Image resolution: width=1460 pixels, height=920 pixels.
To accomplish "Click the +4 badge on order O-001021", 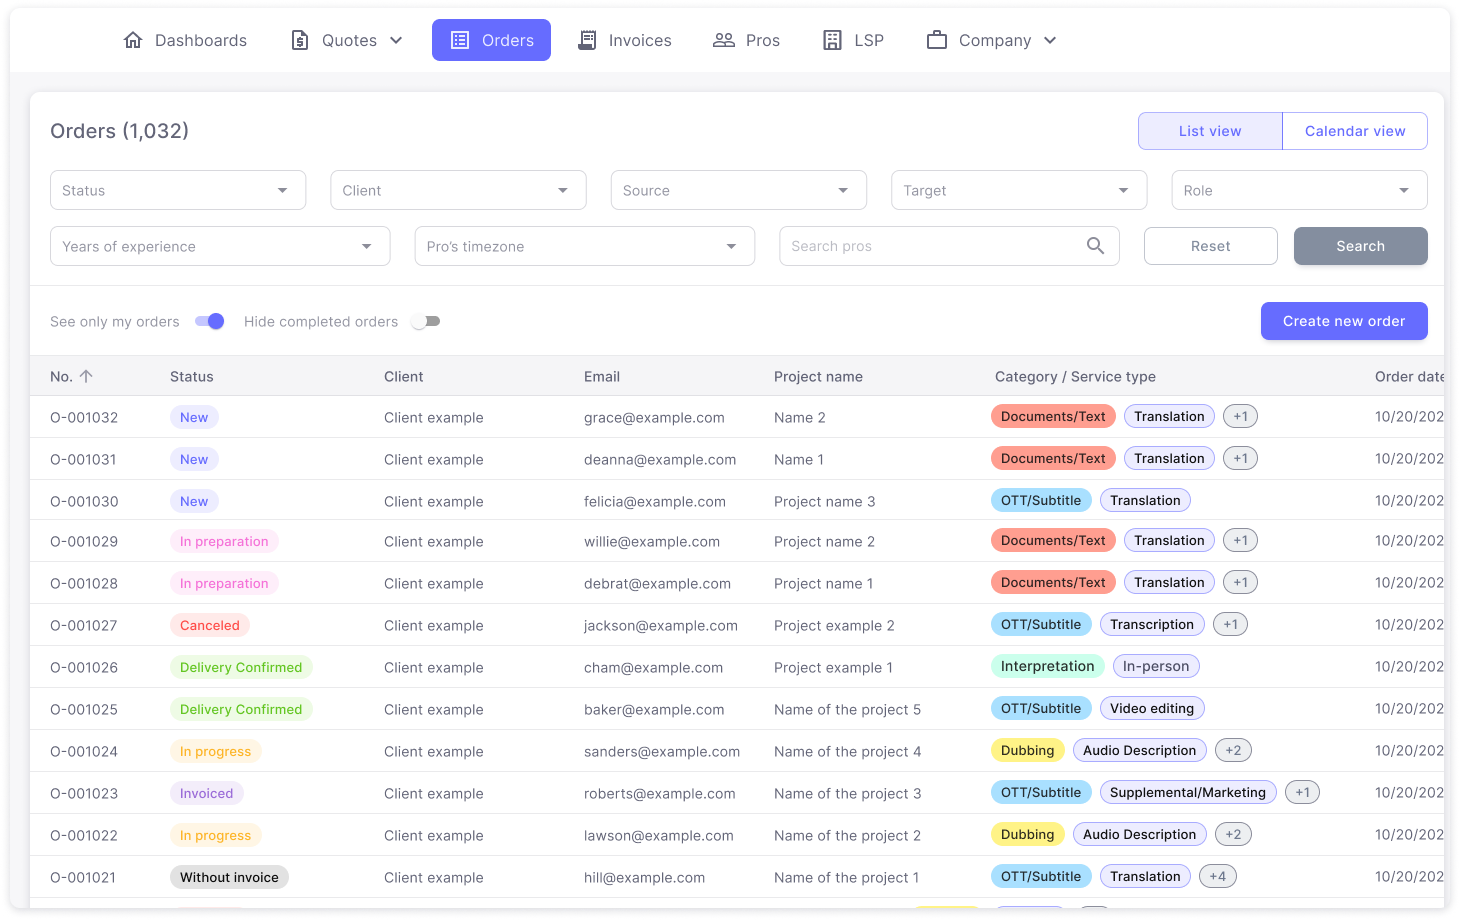I will pyautogui.click(x=1217, y=876).
